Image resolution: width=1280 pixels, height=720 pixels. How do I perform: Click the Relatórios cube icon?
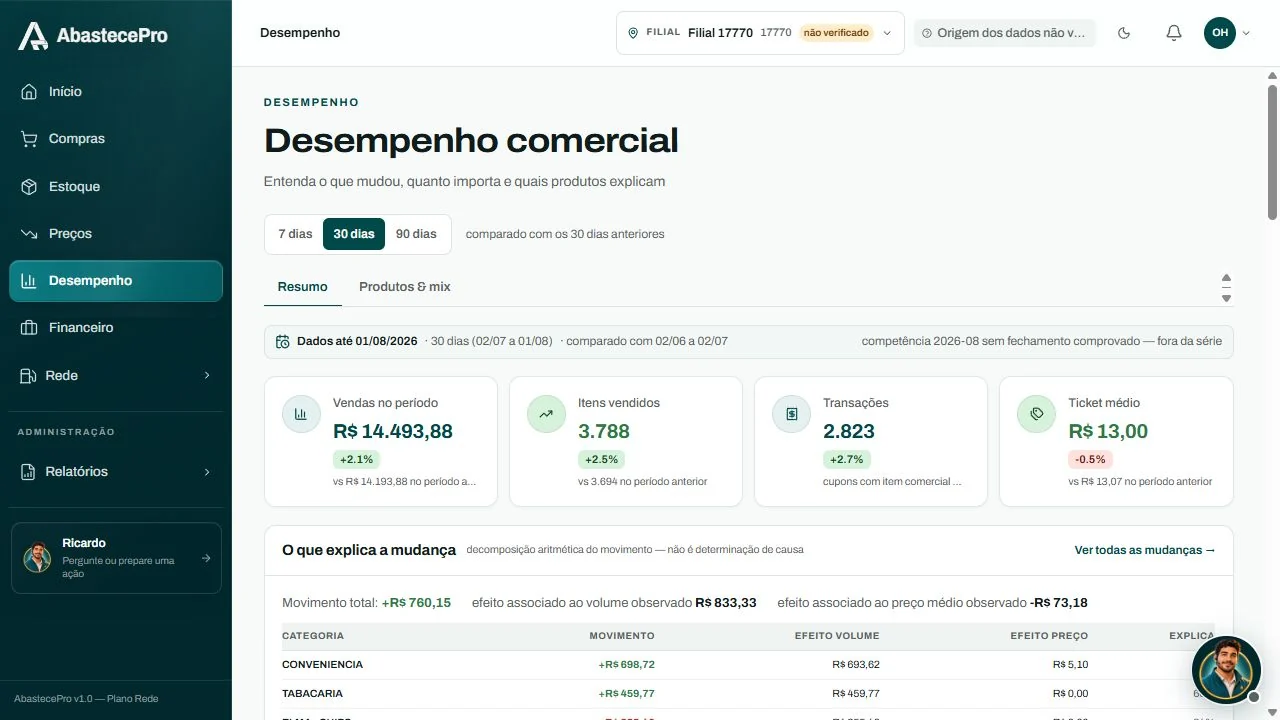[x=27, y=472]
